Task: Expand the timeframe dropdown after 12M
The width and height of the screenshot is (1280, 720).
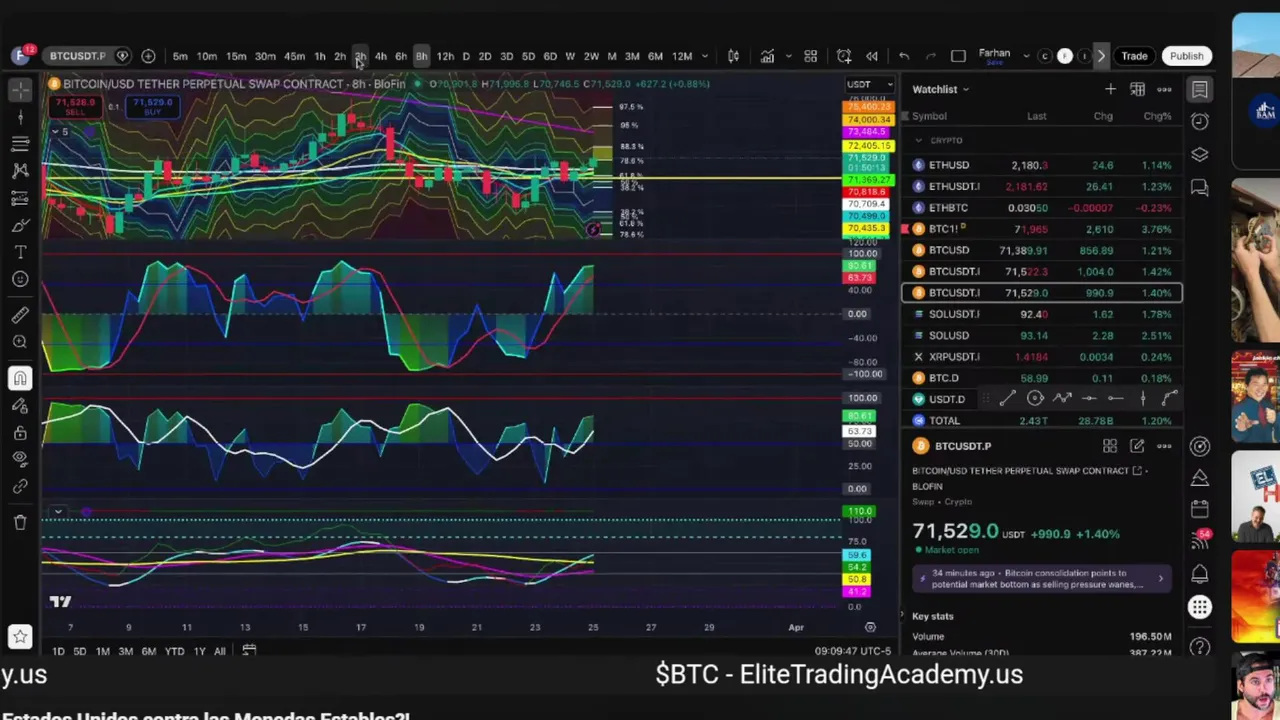Action: click(705, 56)
